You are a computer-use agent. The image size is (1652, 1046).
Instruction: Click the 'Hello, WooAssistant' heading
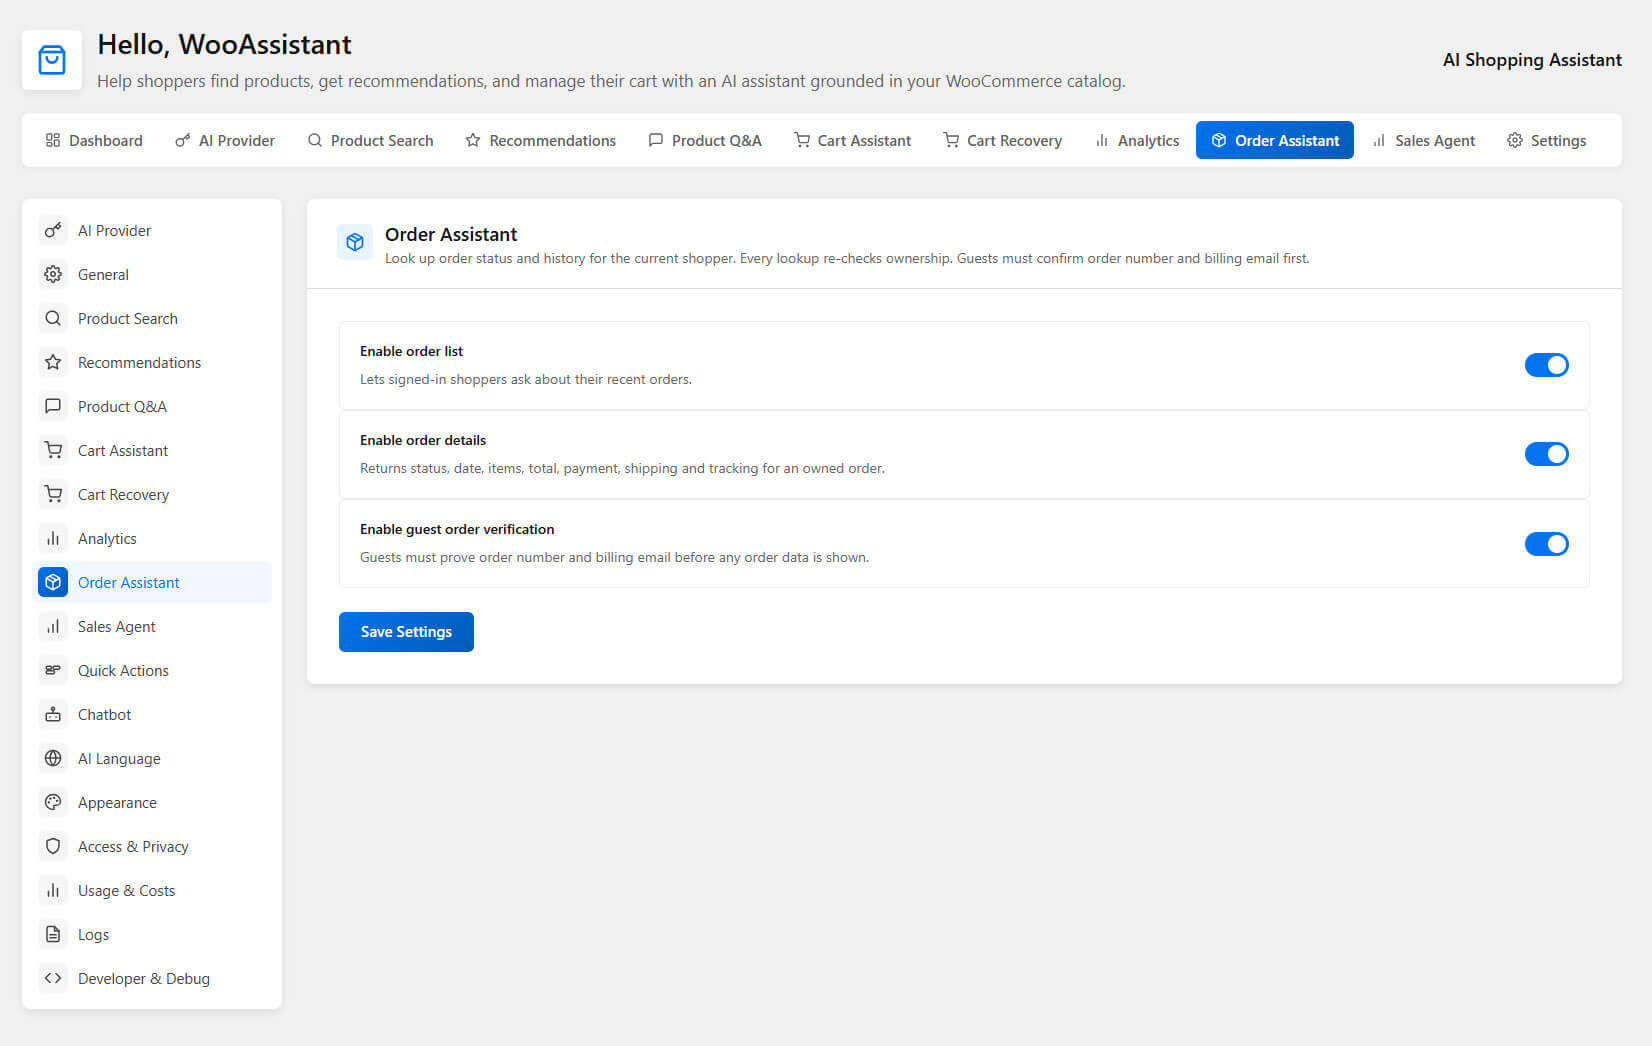(x=224, y=45)
